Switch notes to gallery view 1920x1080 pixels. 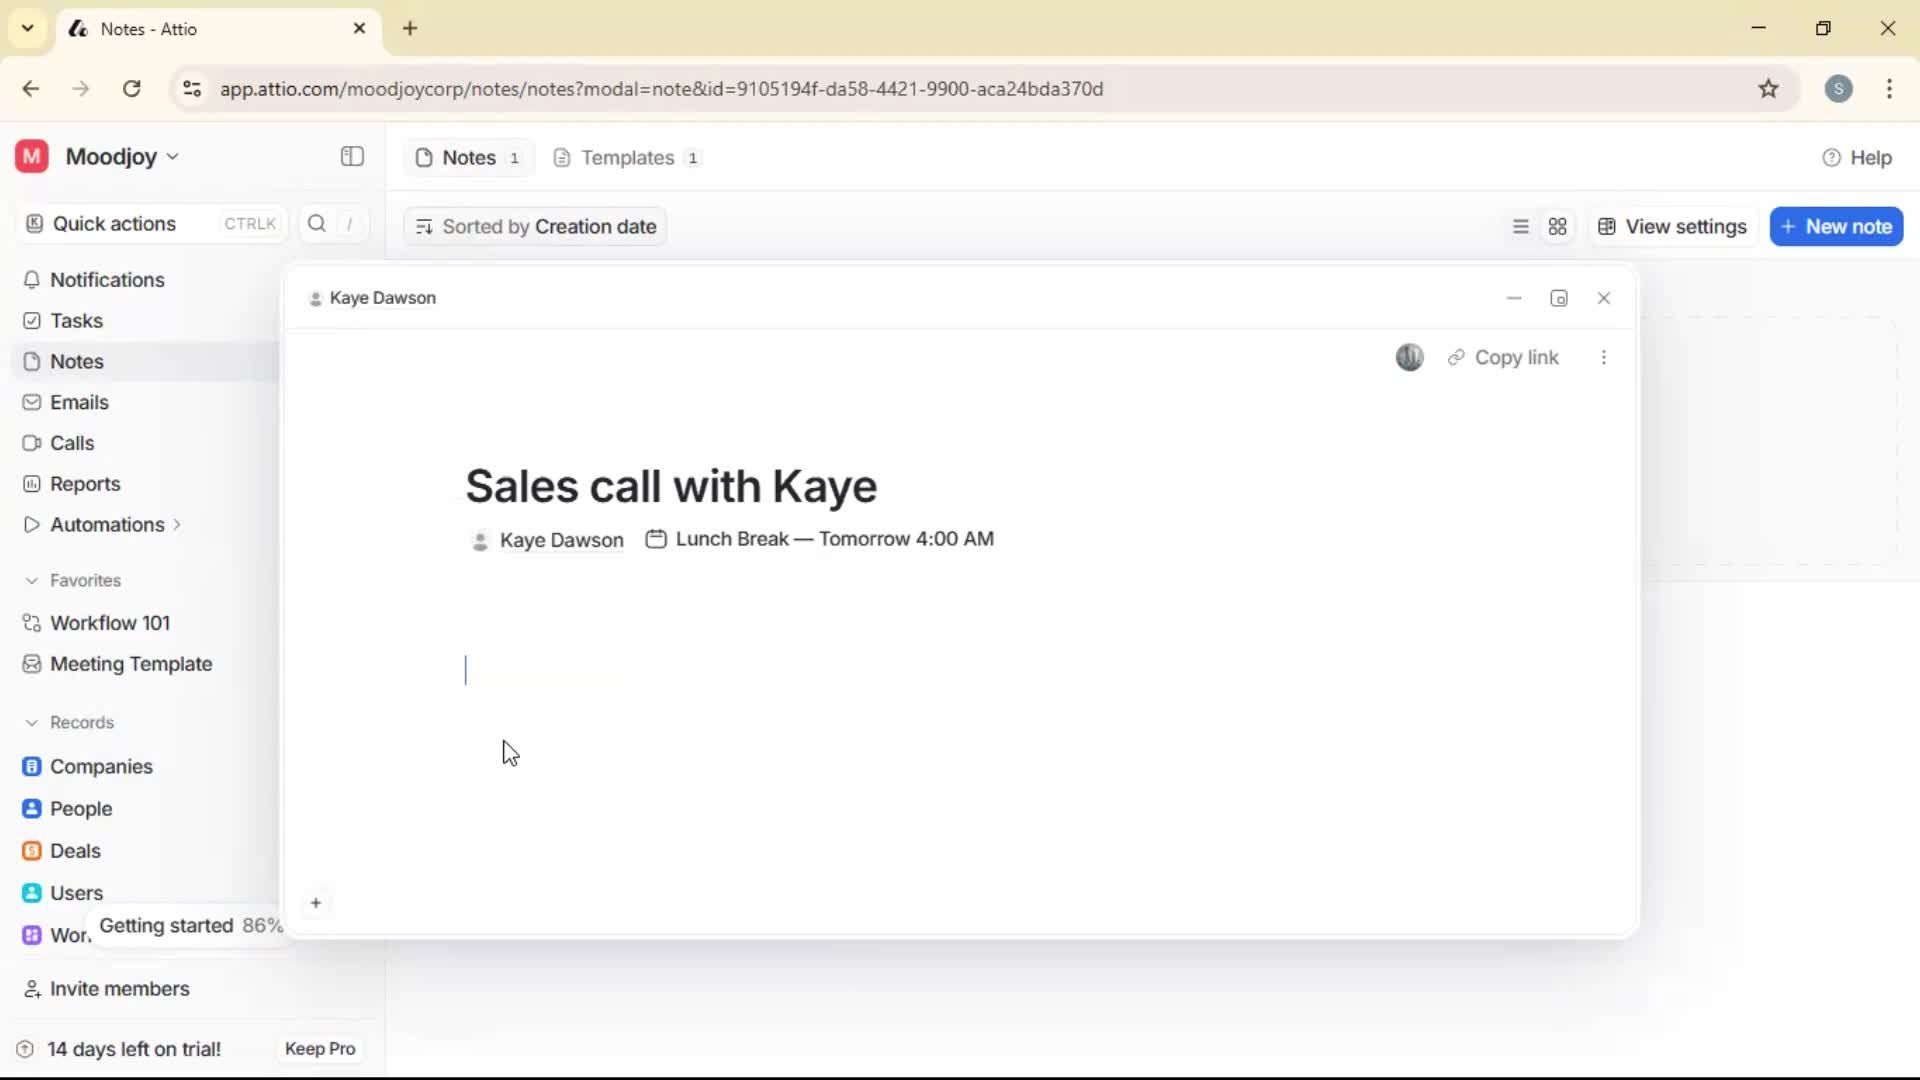(x=1558, y=226)
